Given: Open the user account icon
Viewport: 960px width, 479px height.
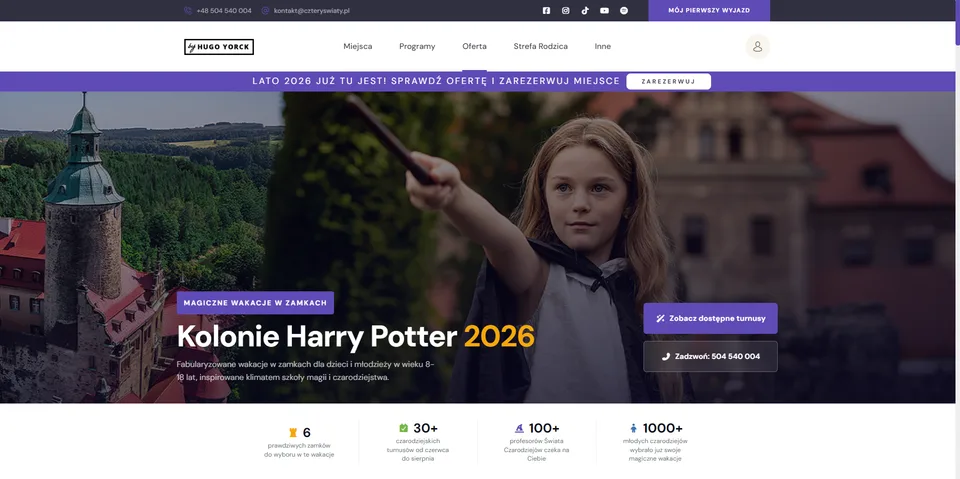Looking at the screenshot, I should click(x=757, y=47).
